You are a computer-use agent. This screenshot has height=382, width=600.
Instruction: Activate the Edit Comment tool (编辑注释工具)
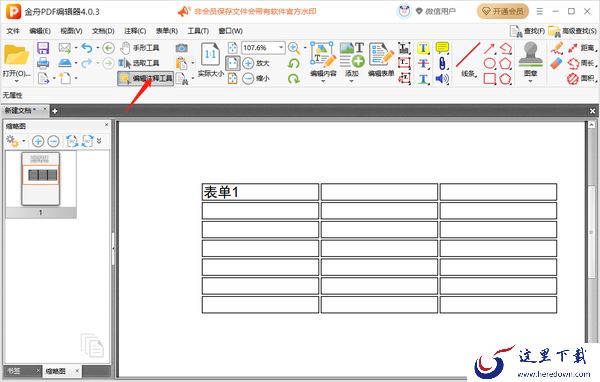click(145, 78)
